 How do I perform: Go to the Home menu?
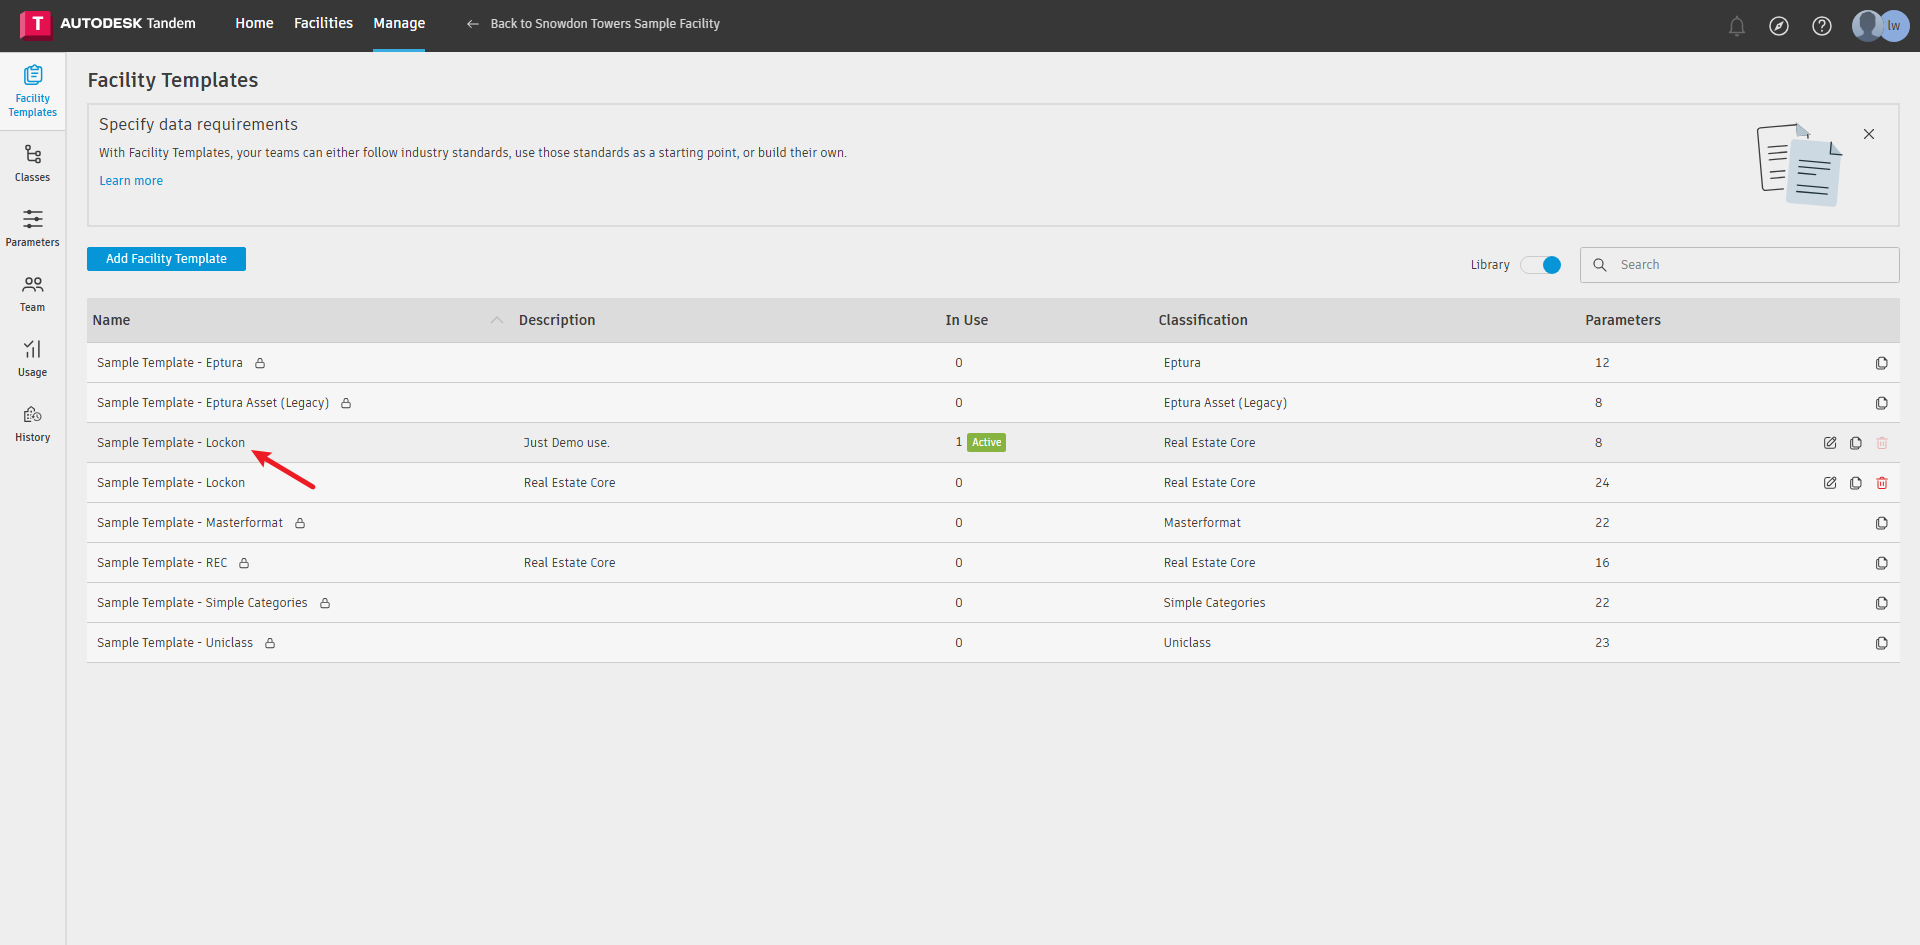pos(254,23)
